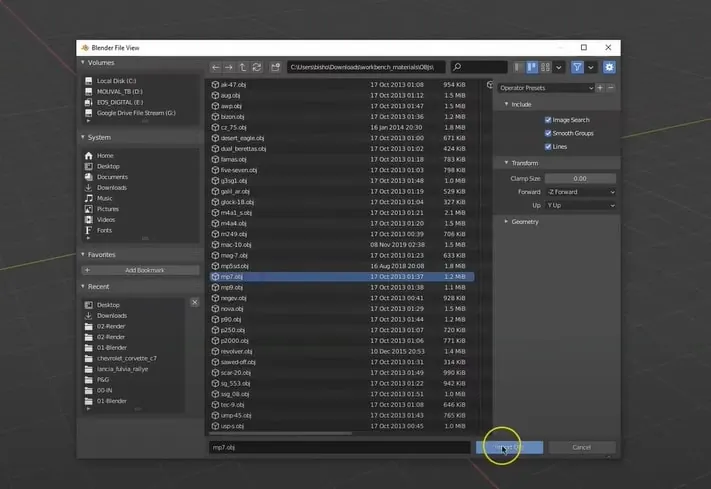Toggle Smooth Groups checkbox
711x489 pixels.
click(548, 133)
